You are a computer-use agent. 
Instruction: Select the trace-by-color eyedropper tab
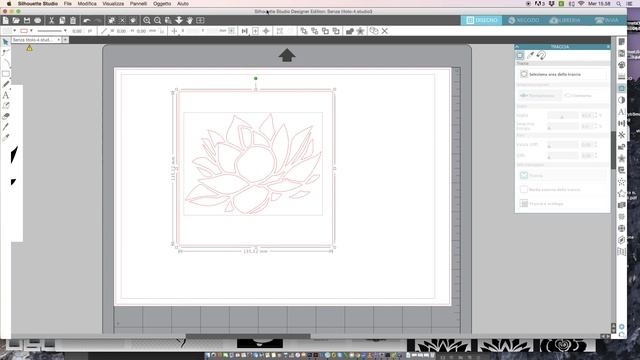coord(530,55)
